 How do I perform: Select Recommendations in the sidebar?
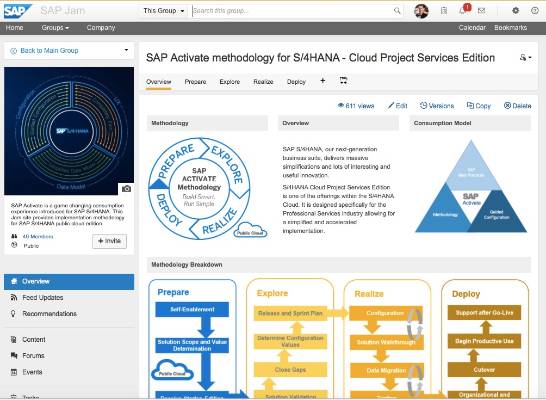(x=49, y=314)
